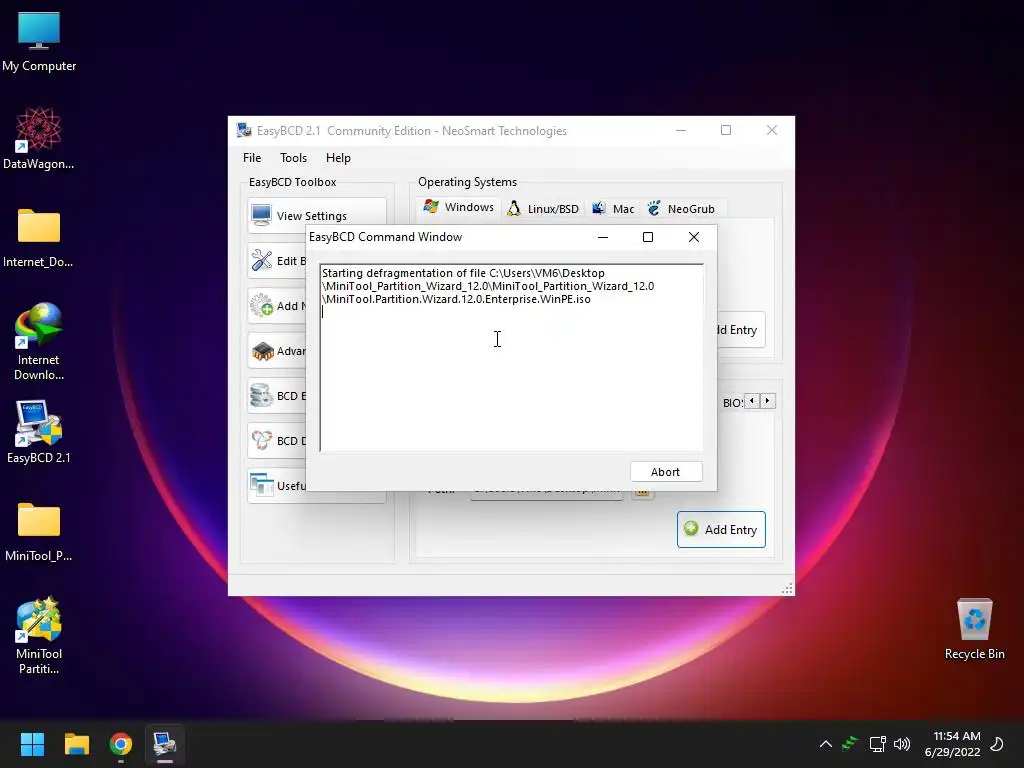Click the EasyBCD taskbar icon
The image size is (1024, 768).
pyautogui.click(x=165, y=744)
